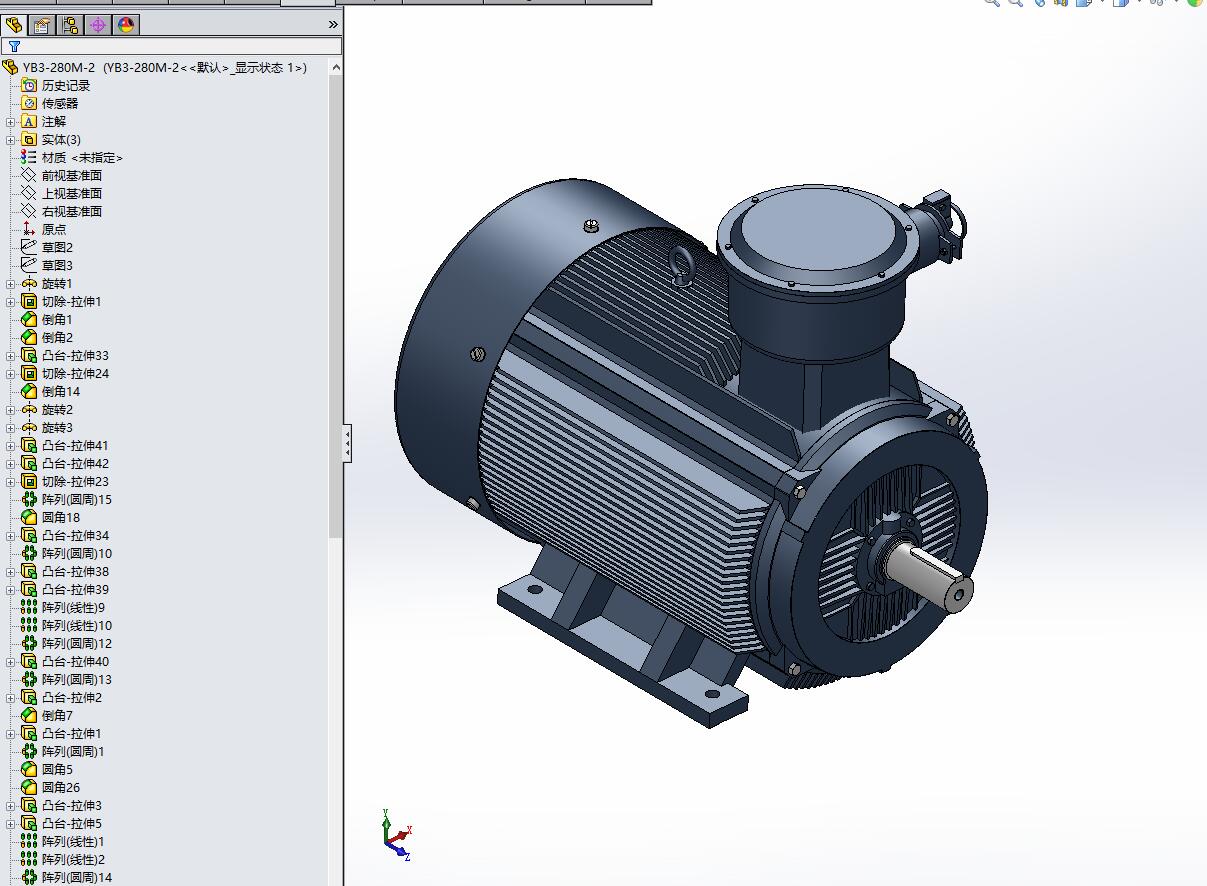Select the 凸台-拉伸34 feature
Image resolution: width=1207 pixels, height=886 pixels.
(65, 535)
